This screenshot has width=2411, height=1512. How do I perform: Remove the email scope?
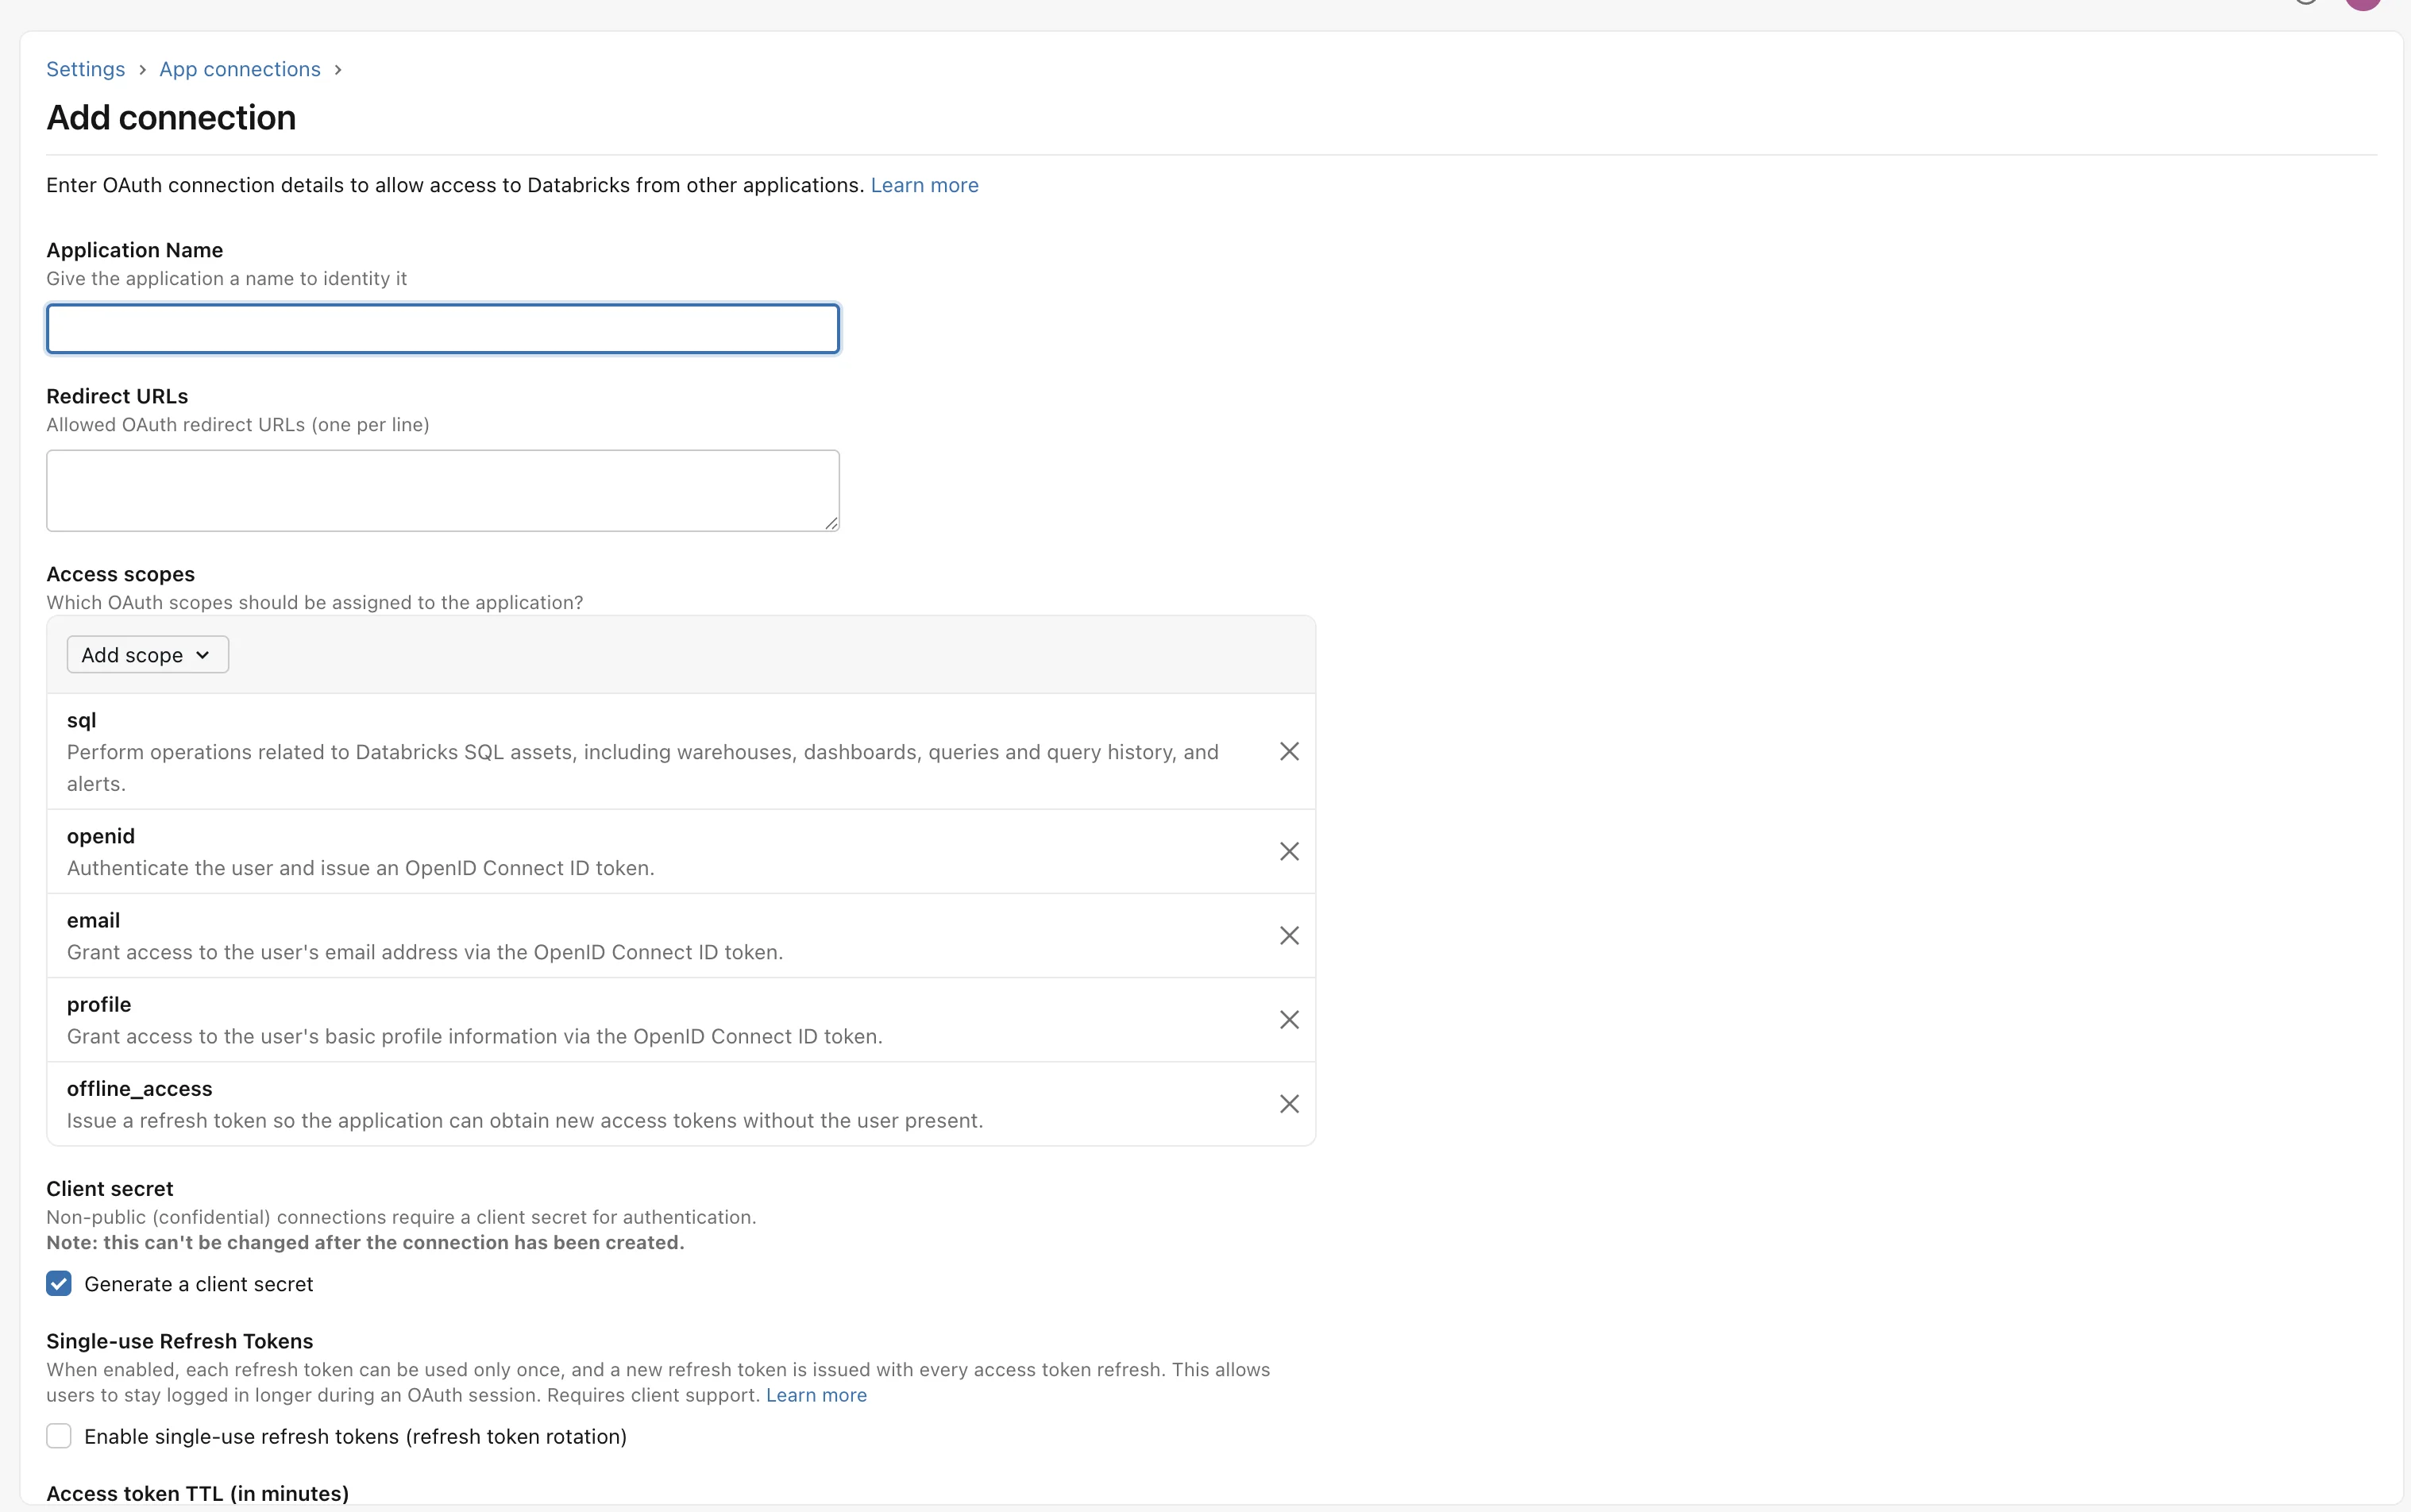click(x=1289, y=935)
